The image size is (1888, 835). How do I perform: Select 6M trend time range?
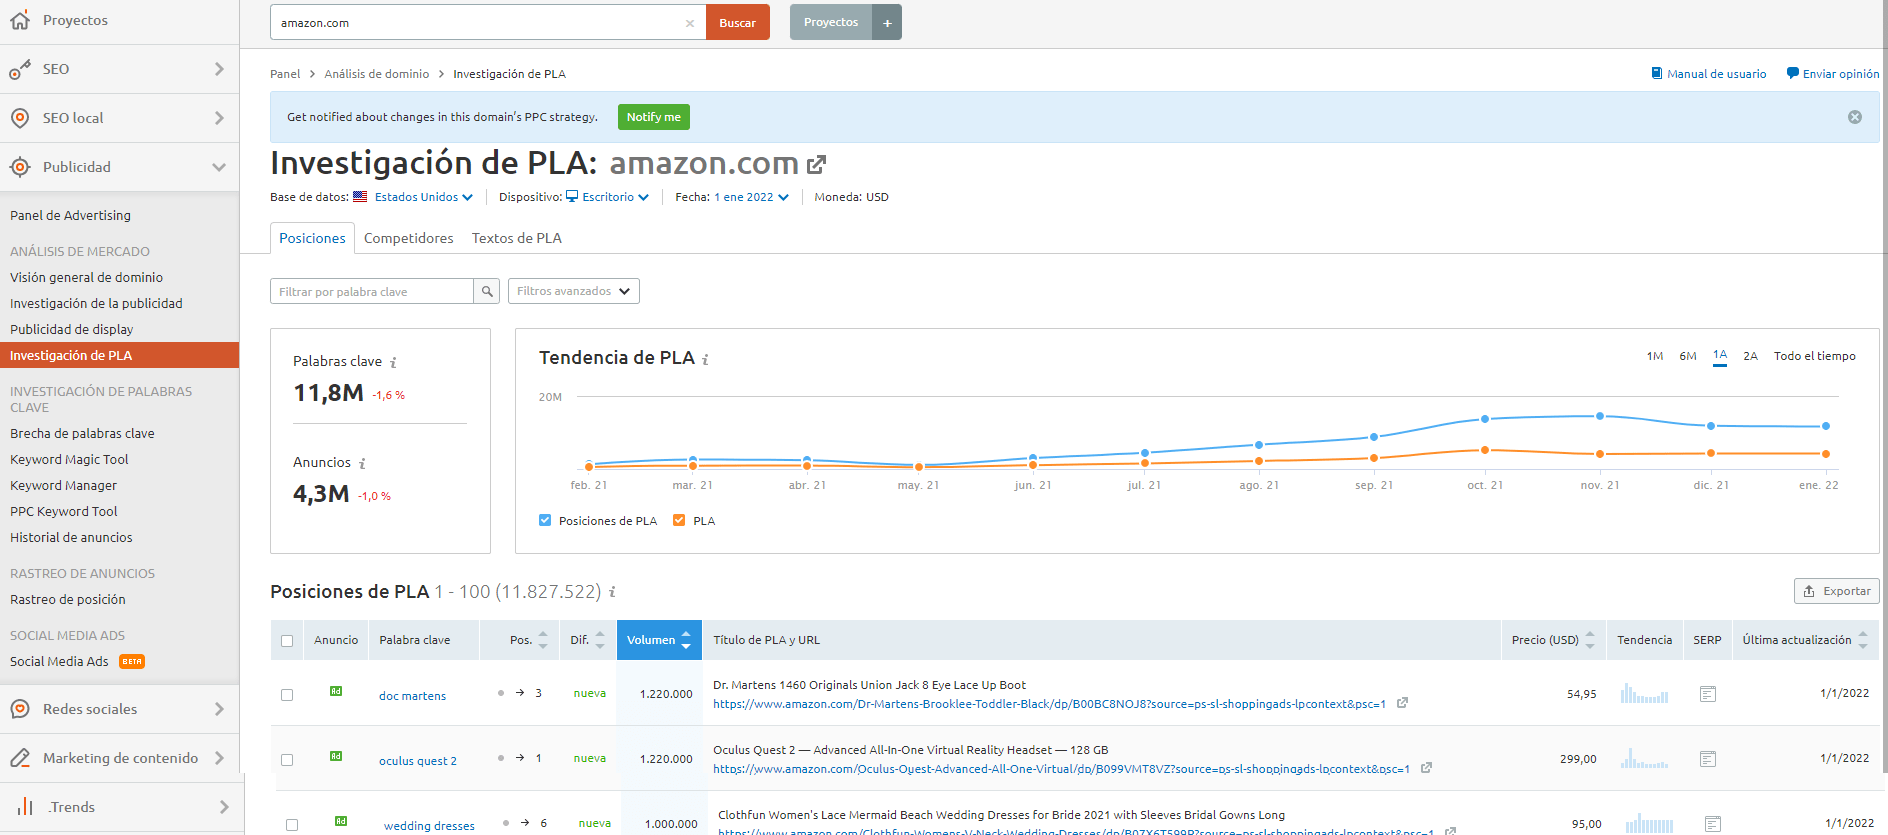click(x=1688, y=356)
